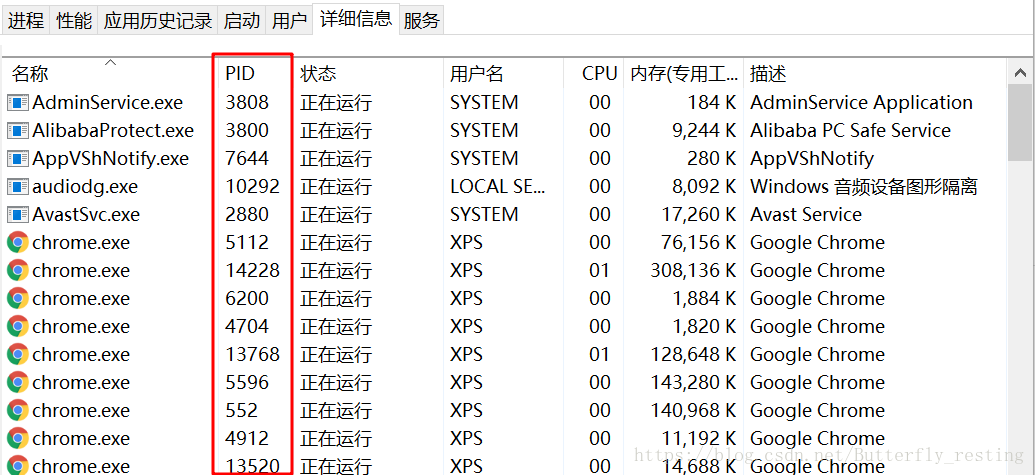
Task: Click PID value 7644
Action: 247,159
